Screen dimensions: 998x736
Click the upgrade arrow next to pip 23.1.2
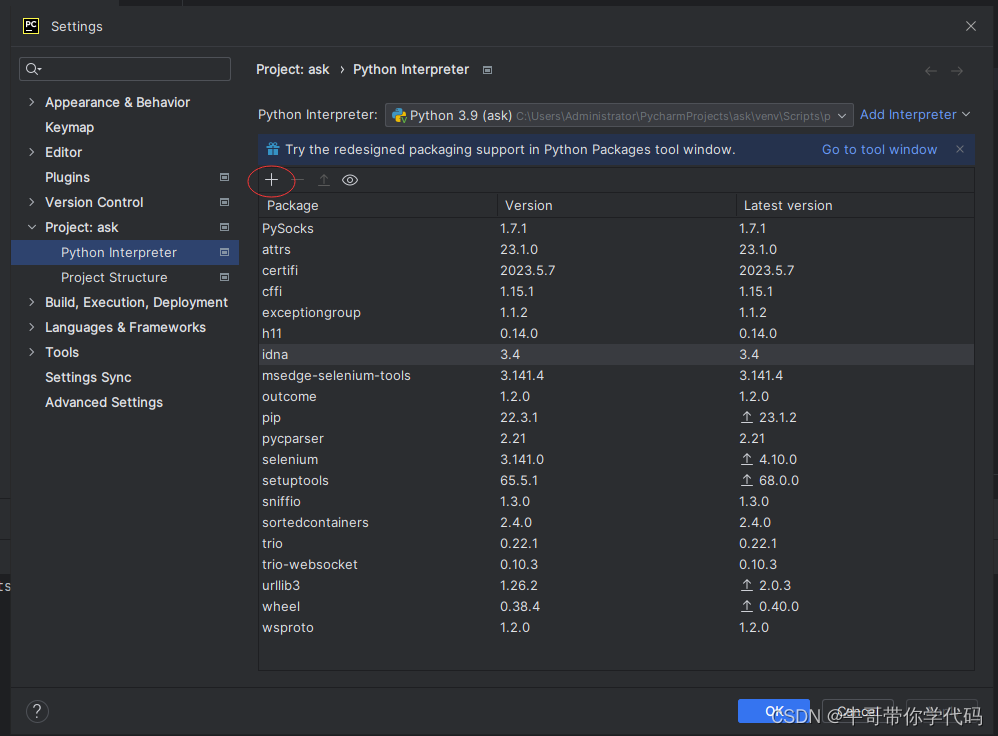tap(747, 417)
